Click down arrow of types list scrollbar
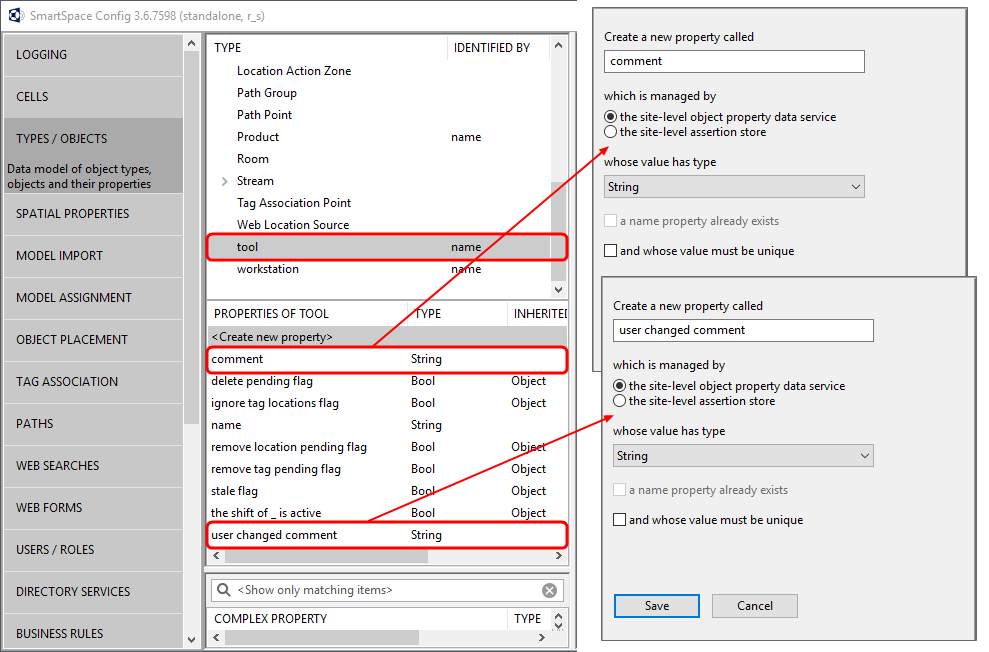Viewport: 989px width, 652px height. coord(558,289)
